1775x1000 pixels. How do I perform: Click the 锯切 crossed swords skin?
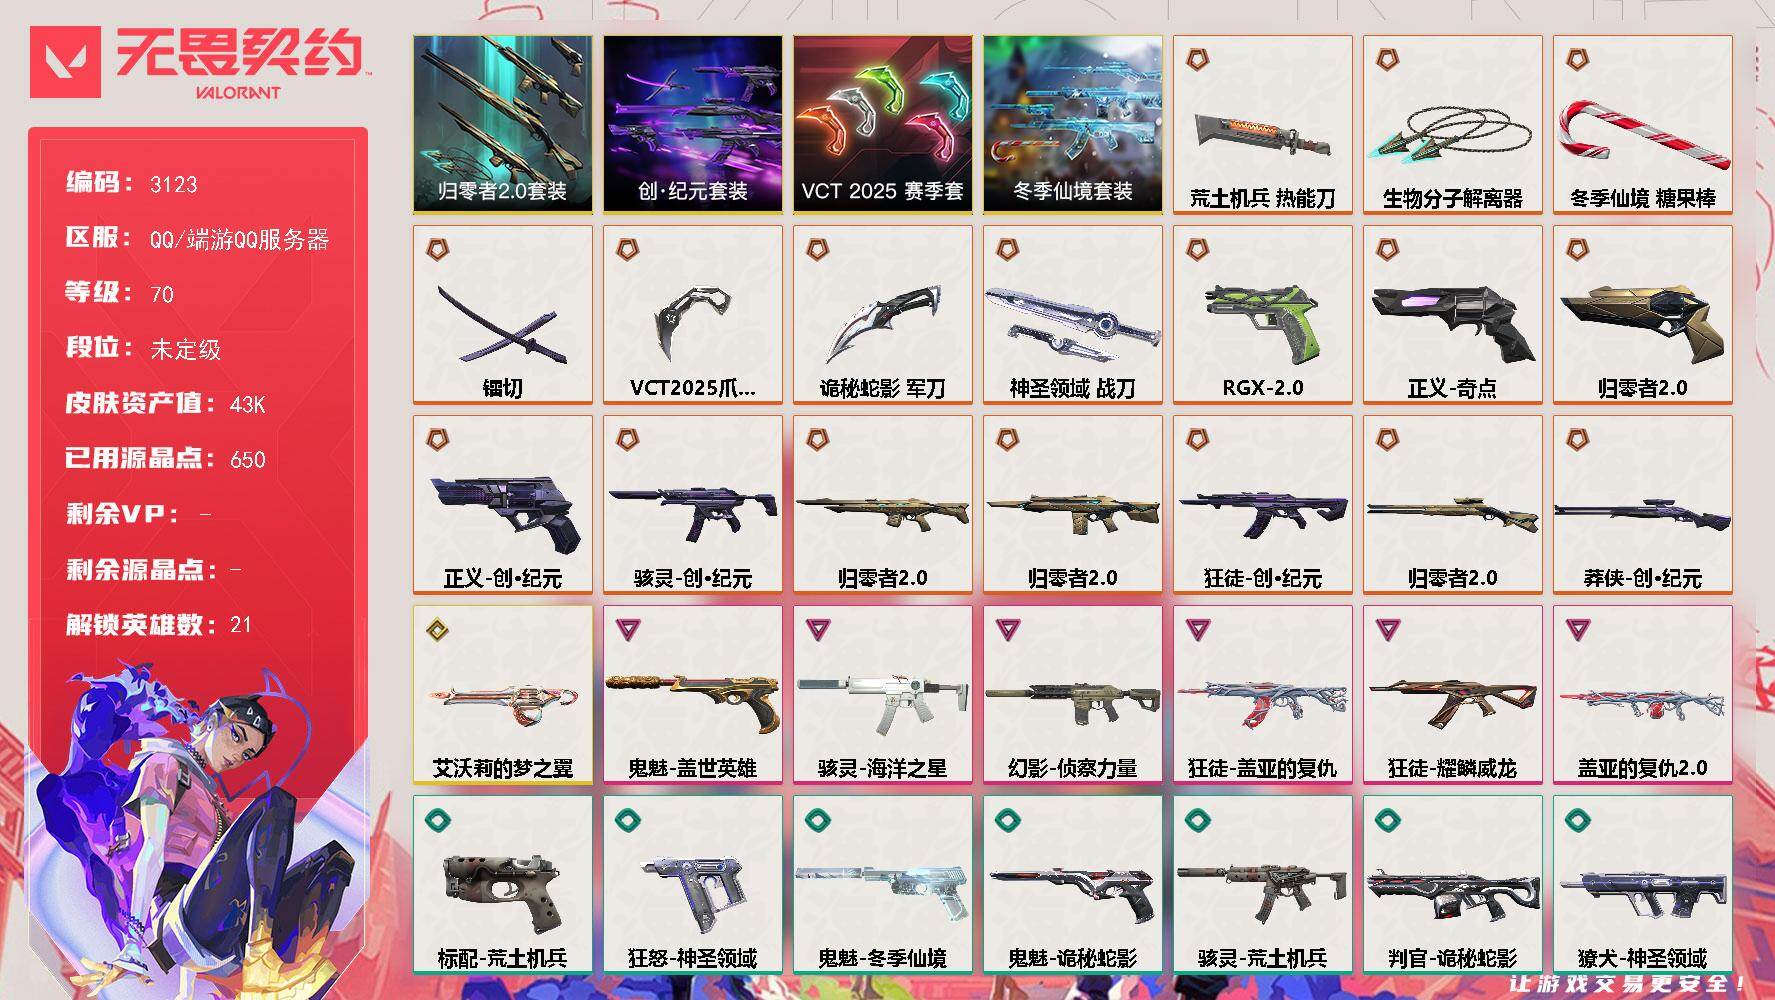tap(502, 315)
